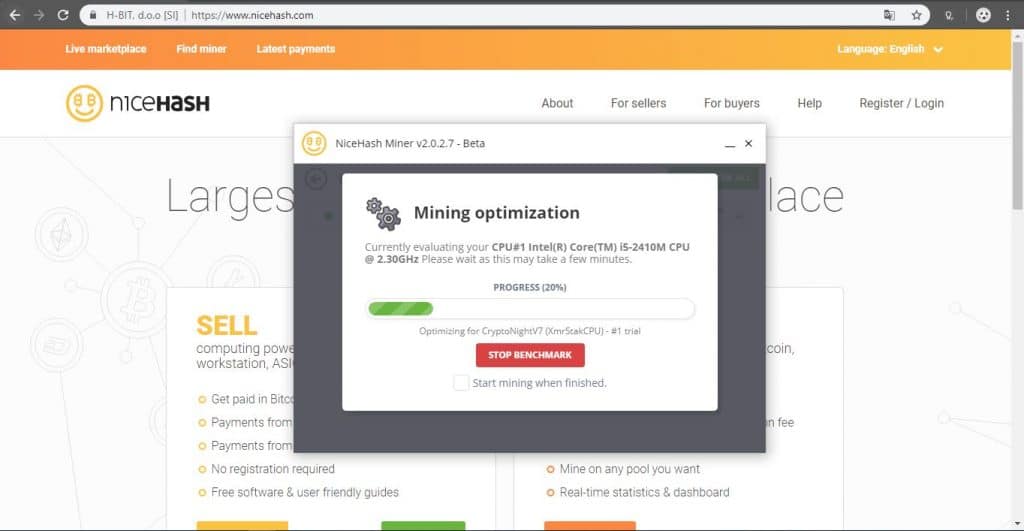
Task: Go to the For sellers page
Action: point(638,103)
